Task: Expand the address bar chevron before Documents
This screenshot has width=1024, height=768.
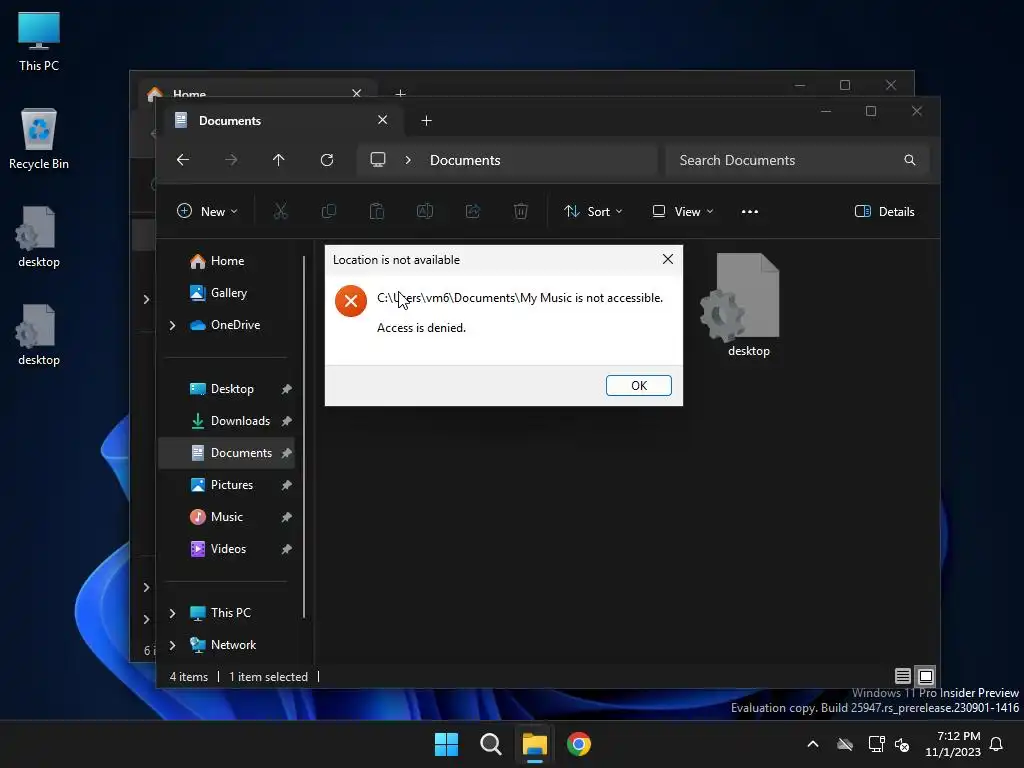Action: point(408,160)
